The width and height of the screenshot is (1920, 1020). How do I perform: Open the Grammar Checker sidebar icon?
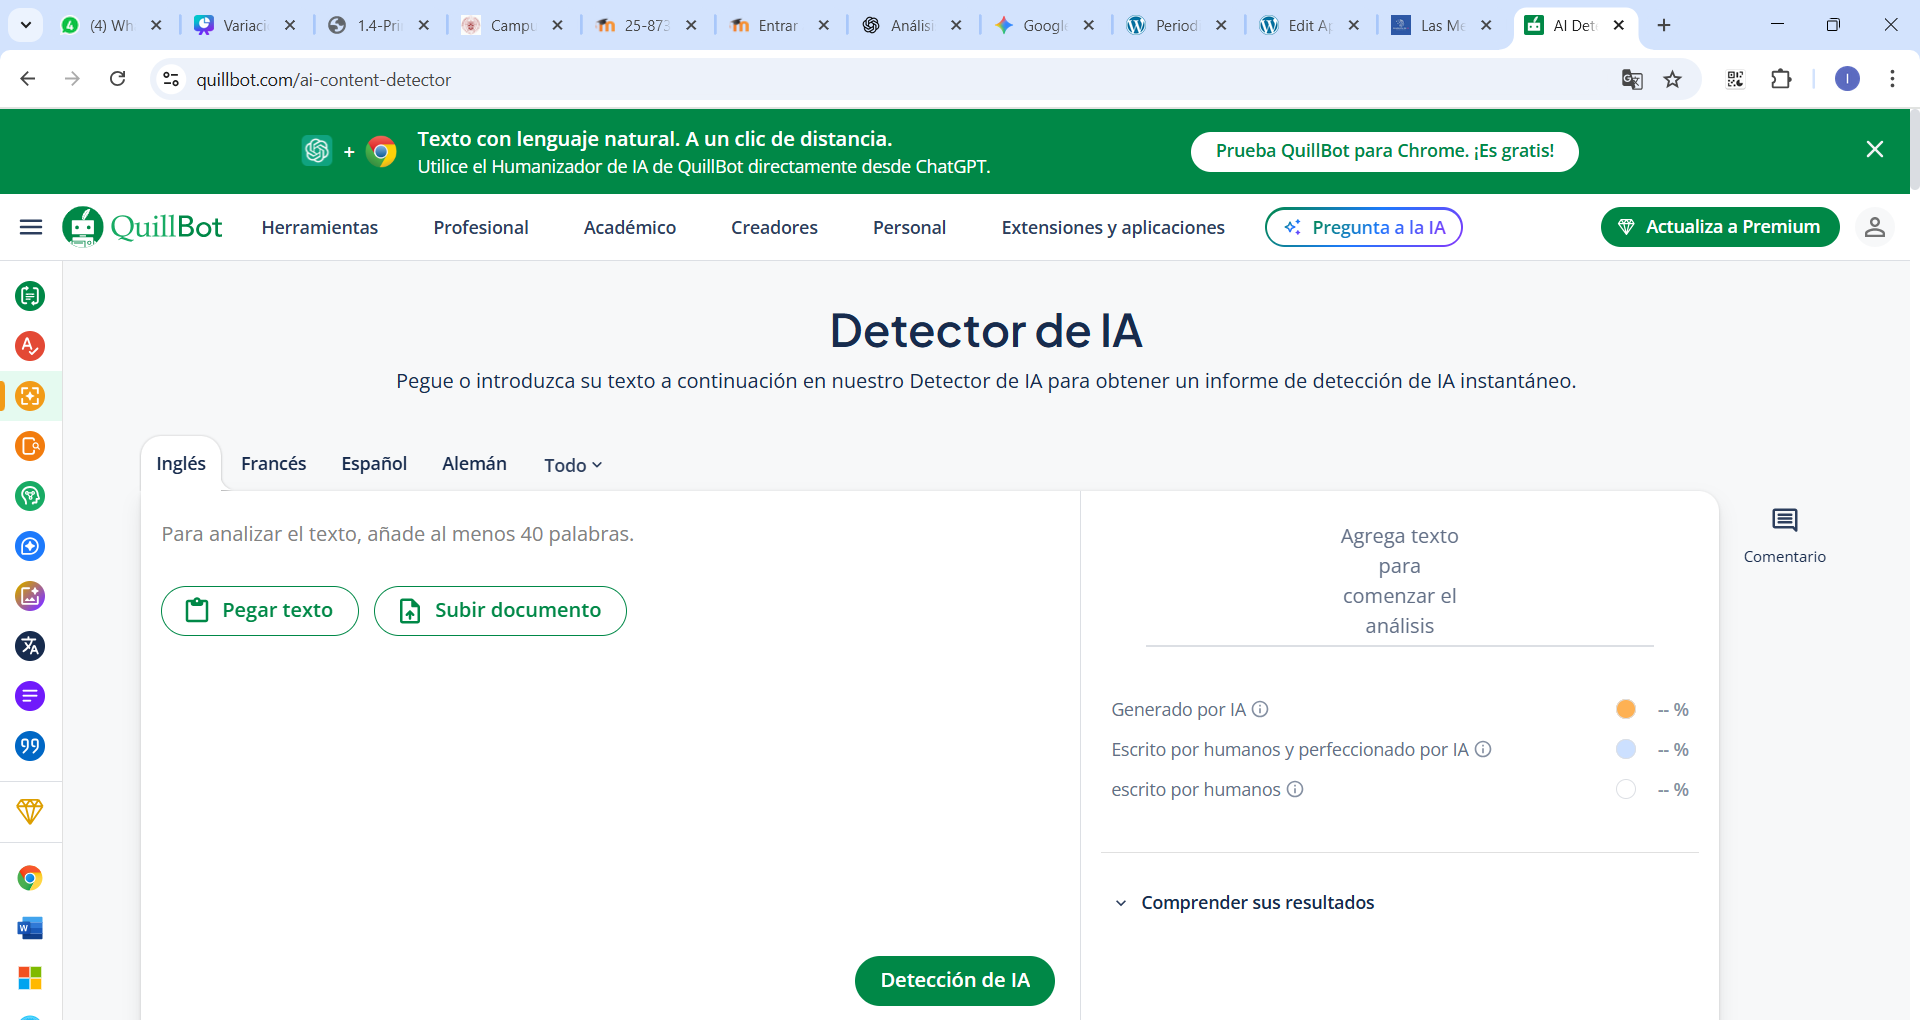[30, 346]
